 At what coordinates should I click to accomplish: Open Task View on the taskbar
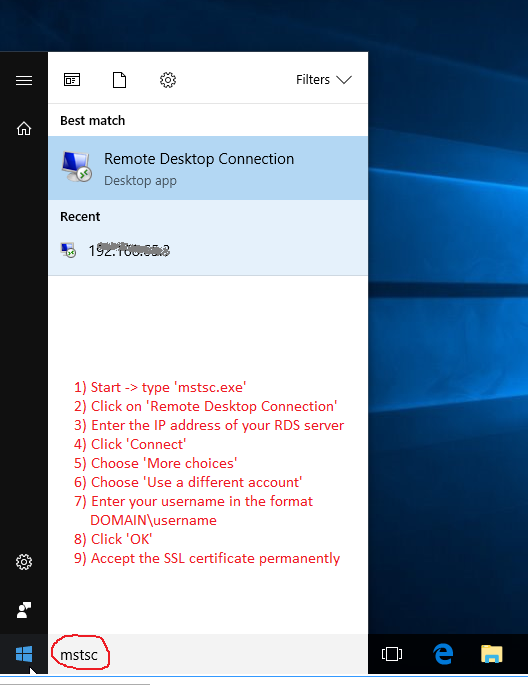tap(392, 654)
